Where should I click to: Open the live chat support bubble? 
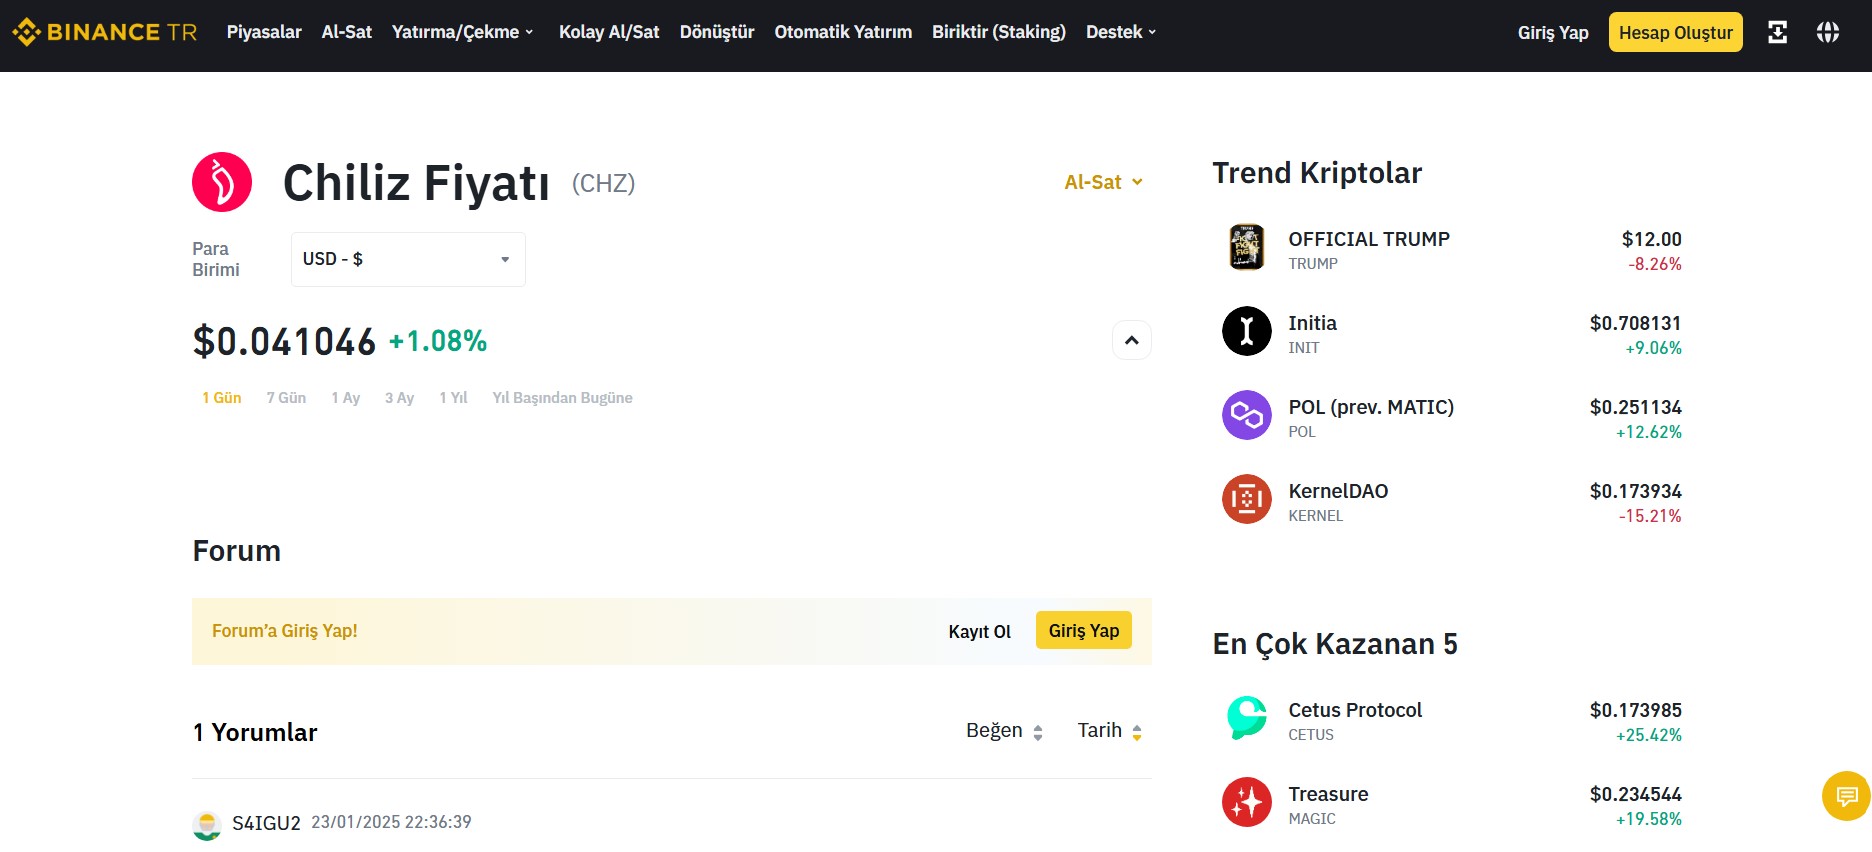1846,796
